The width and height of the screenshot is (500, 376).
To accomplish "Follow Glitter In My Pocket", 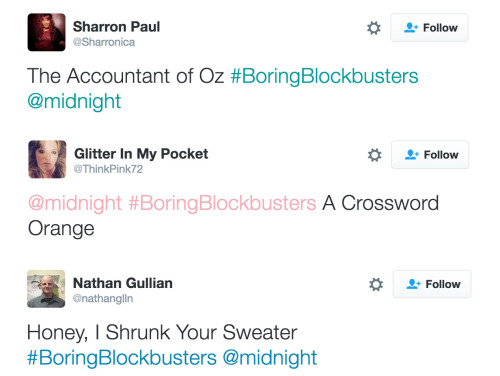I will point(430,155).
